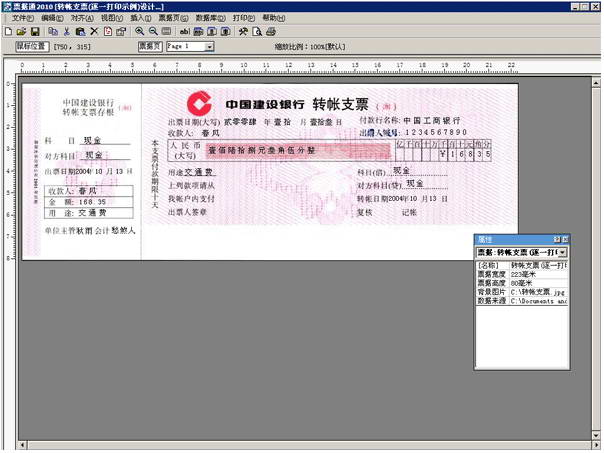Open the 数据库(D) menu

[211, 18]
